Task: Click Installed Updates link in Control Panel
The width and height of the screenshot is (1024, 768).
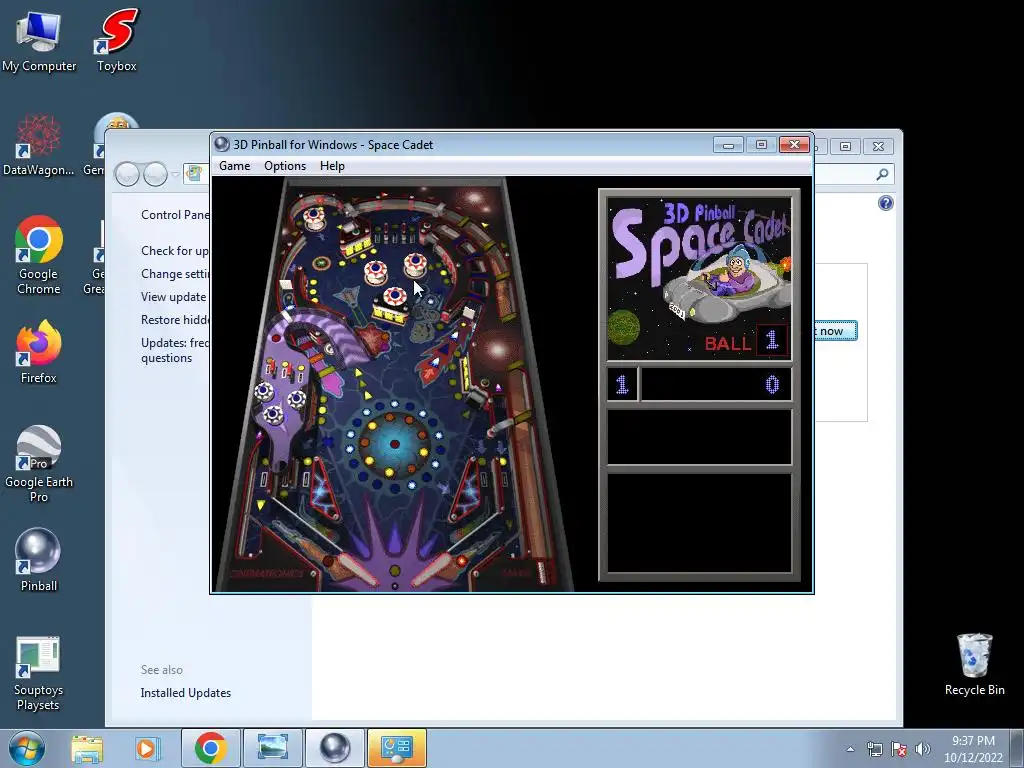Action: tap(185, 693)
